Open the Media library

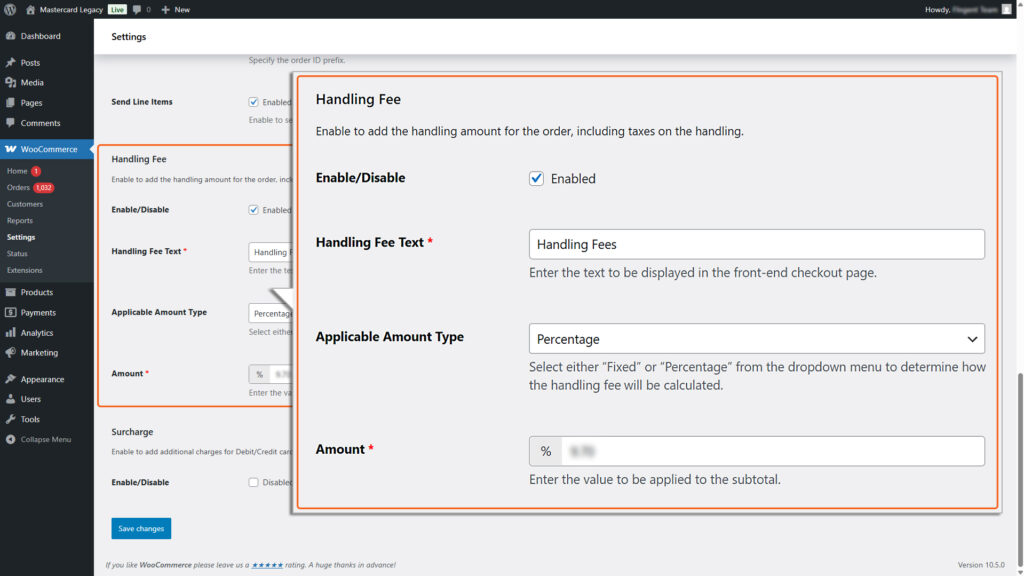(x=35, y=82)
